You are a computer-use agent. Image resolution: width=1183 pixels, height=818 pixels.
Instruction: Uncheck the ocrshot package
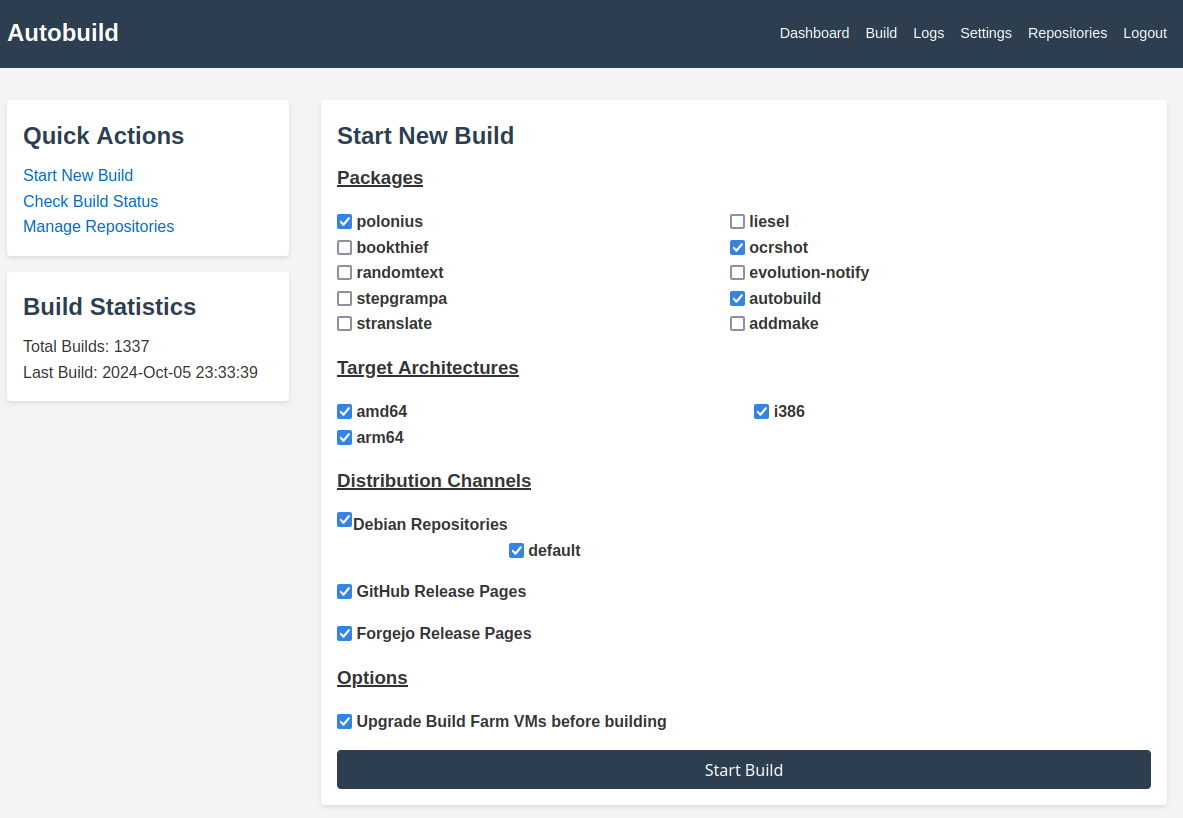tap(737, 248)
